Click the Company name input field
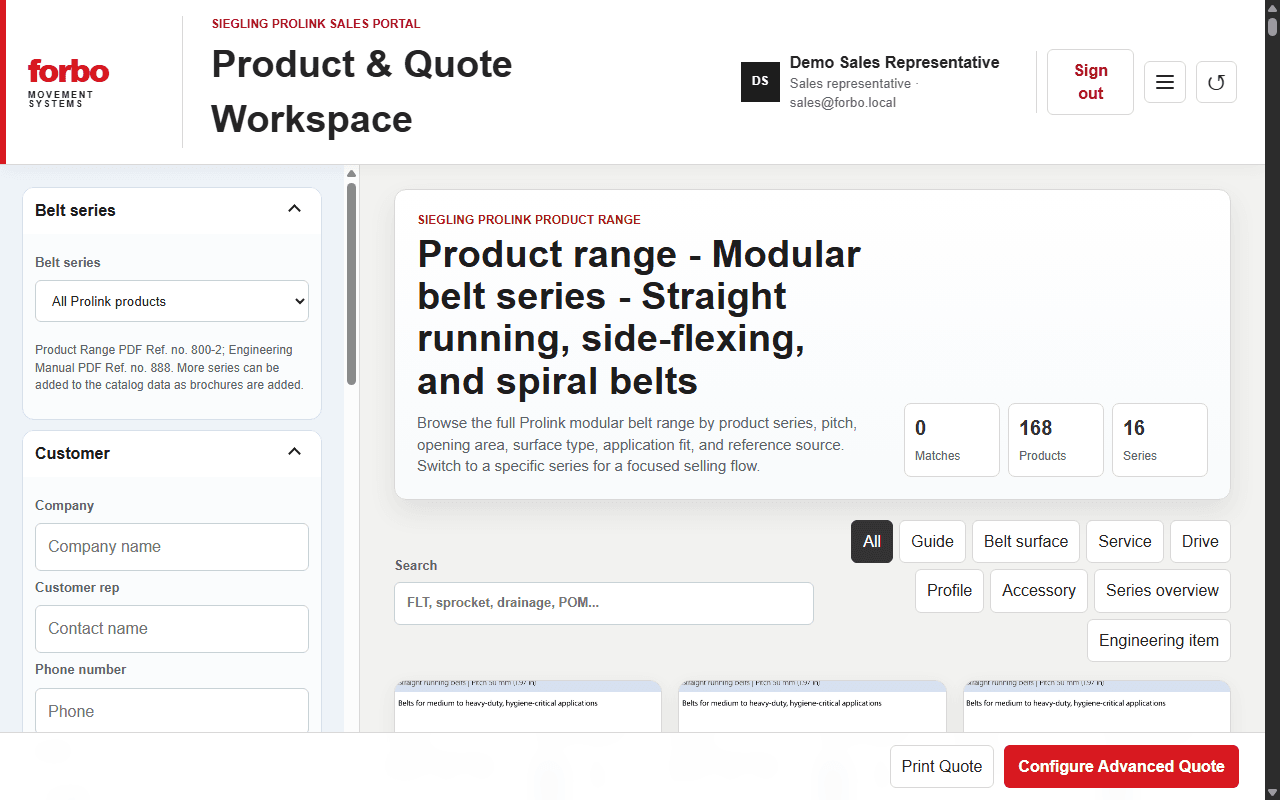 (x=172, y=546)
